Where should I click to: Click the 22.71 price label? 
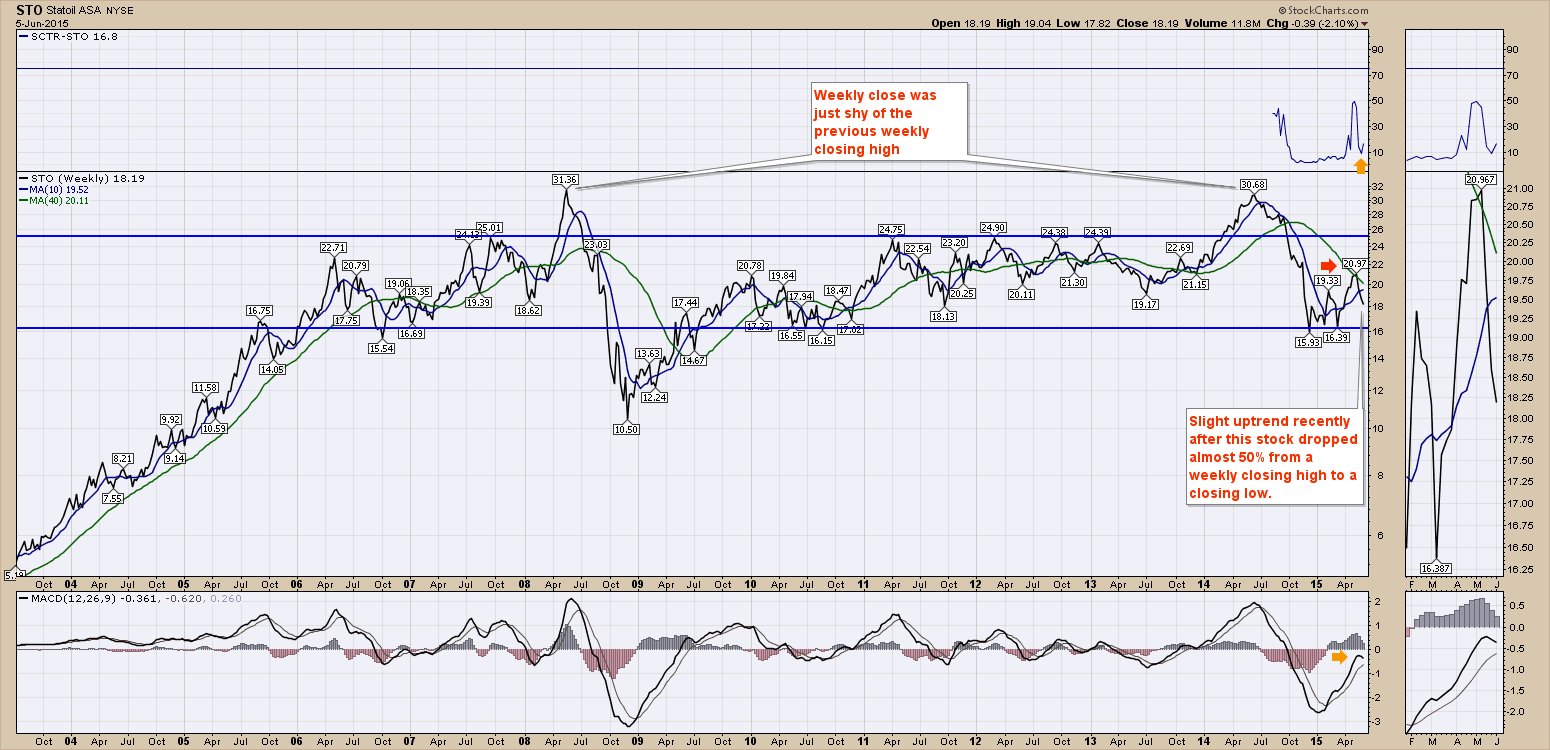(x=333, y=247)
